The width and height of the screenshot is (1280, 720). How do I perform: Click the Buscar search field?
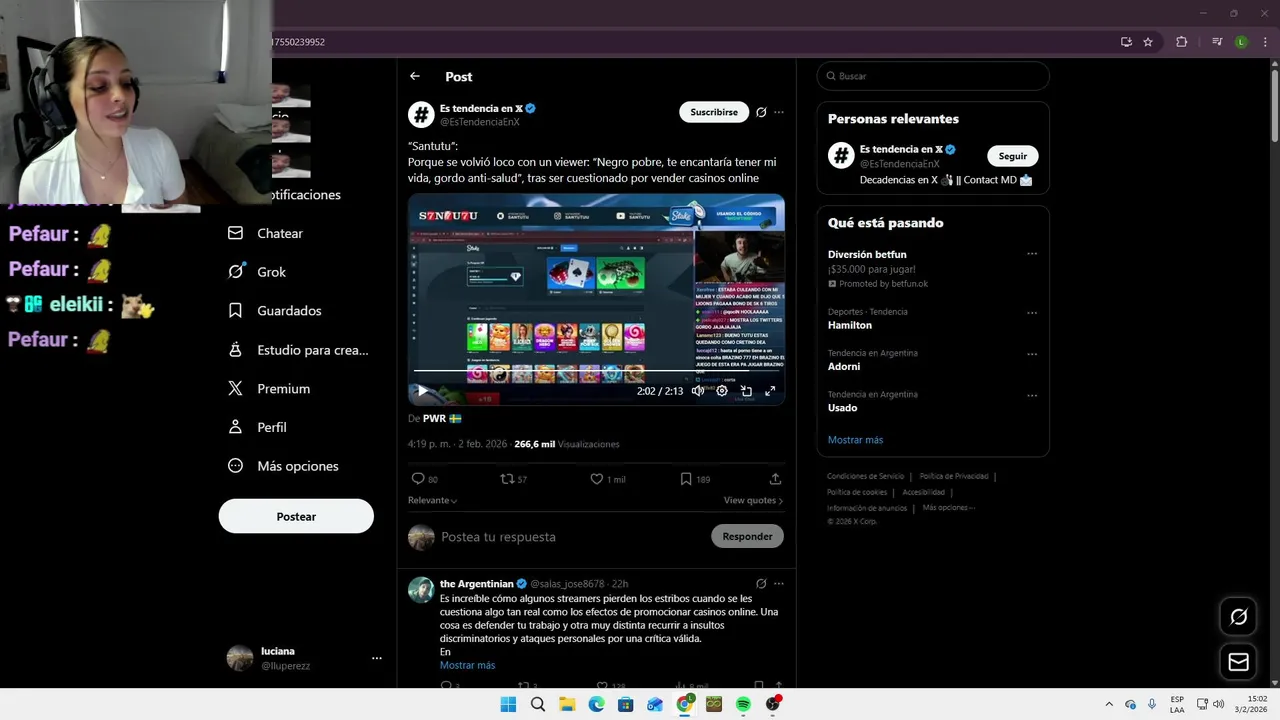pos(933,76)
